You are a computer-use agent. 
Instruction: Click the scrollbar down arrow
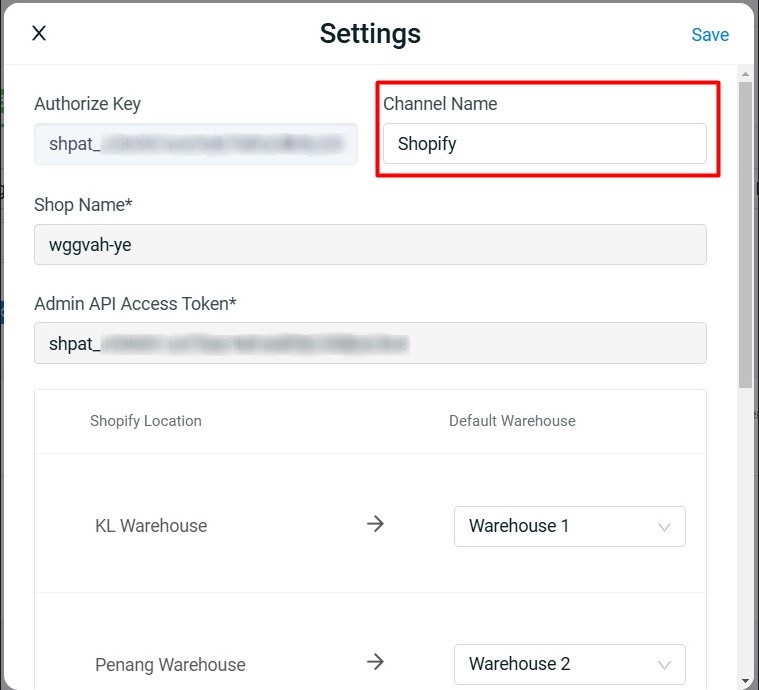745,681
